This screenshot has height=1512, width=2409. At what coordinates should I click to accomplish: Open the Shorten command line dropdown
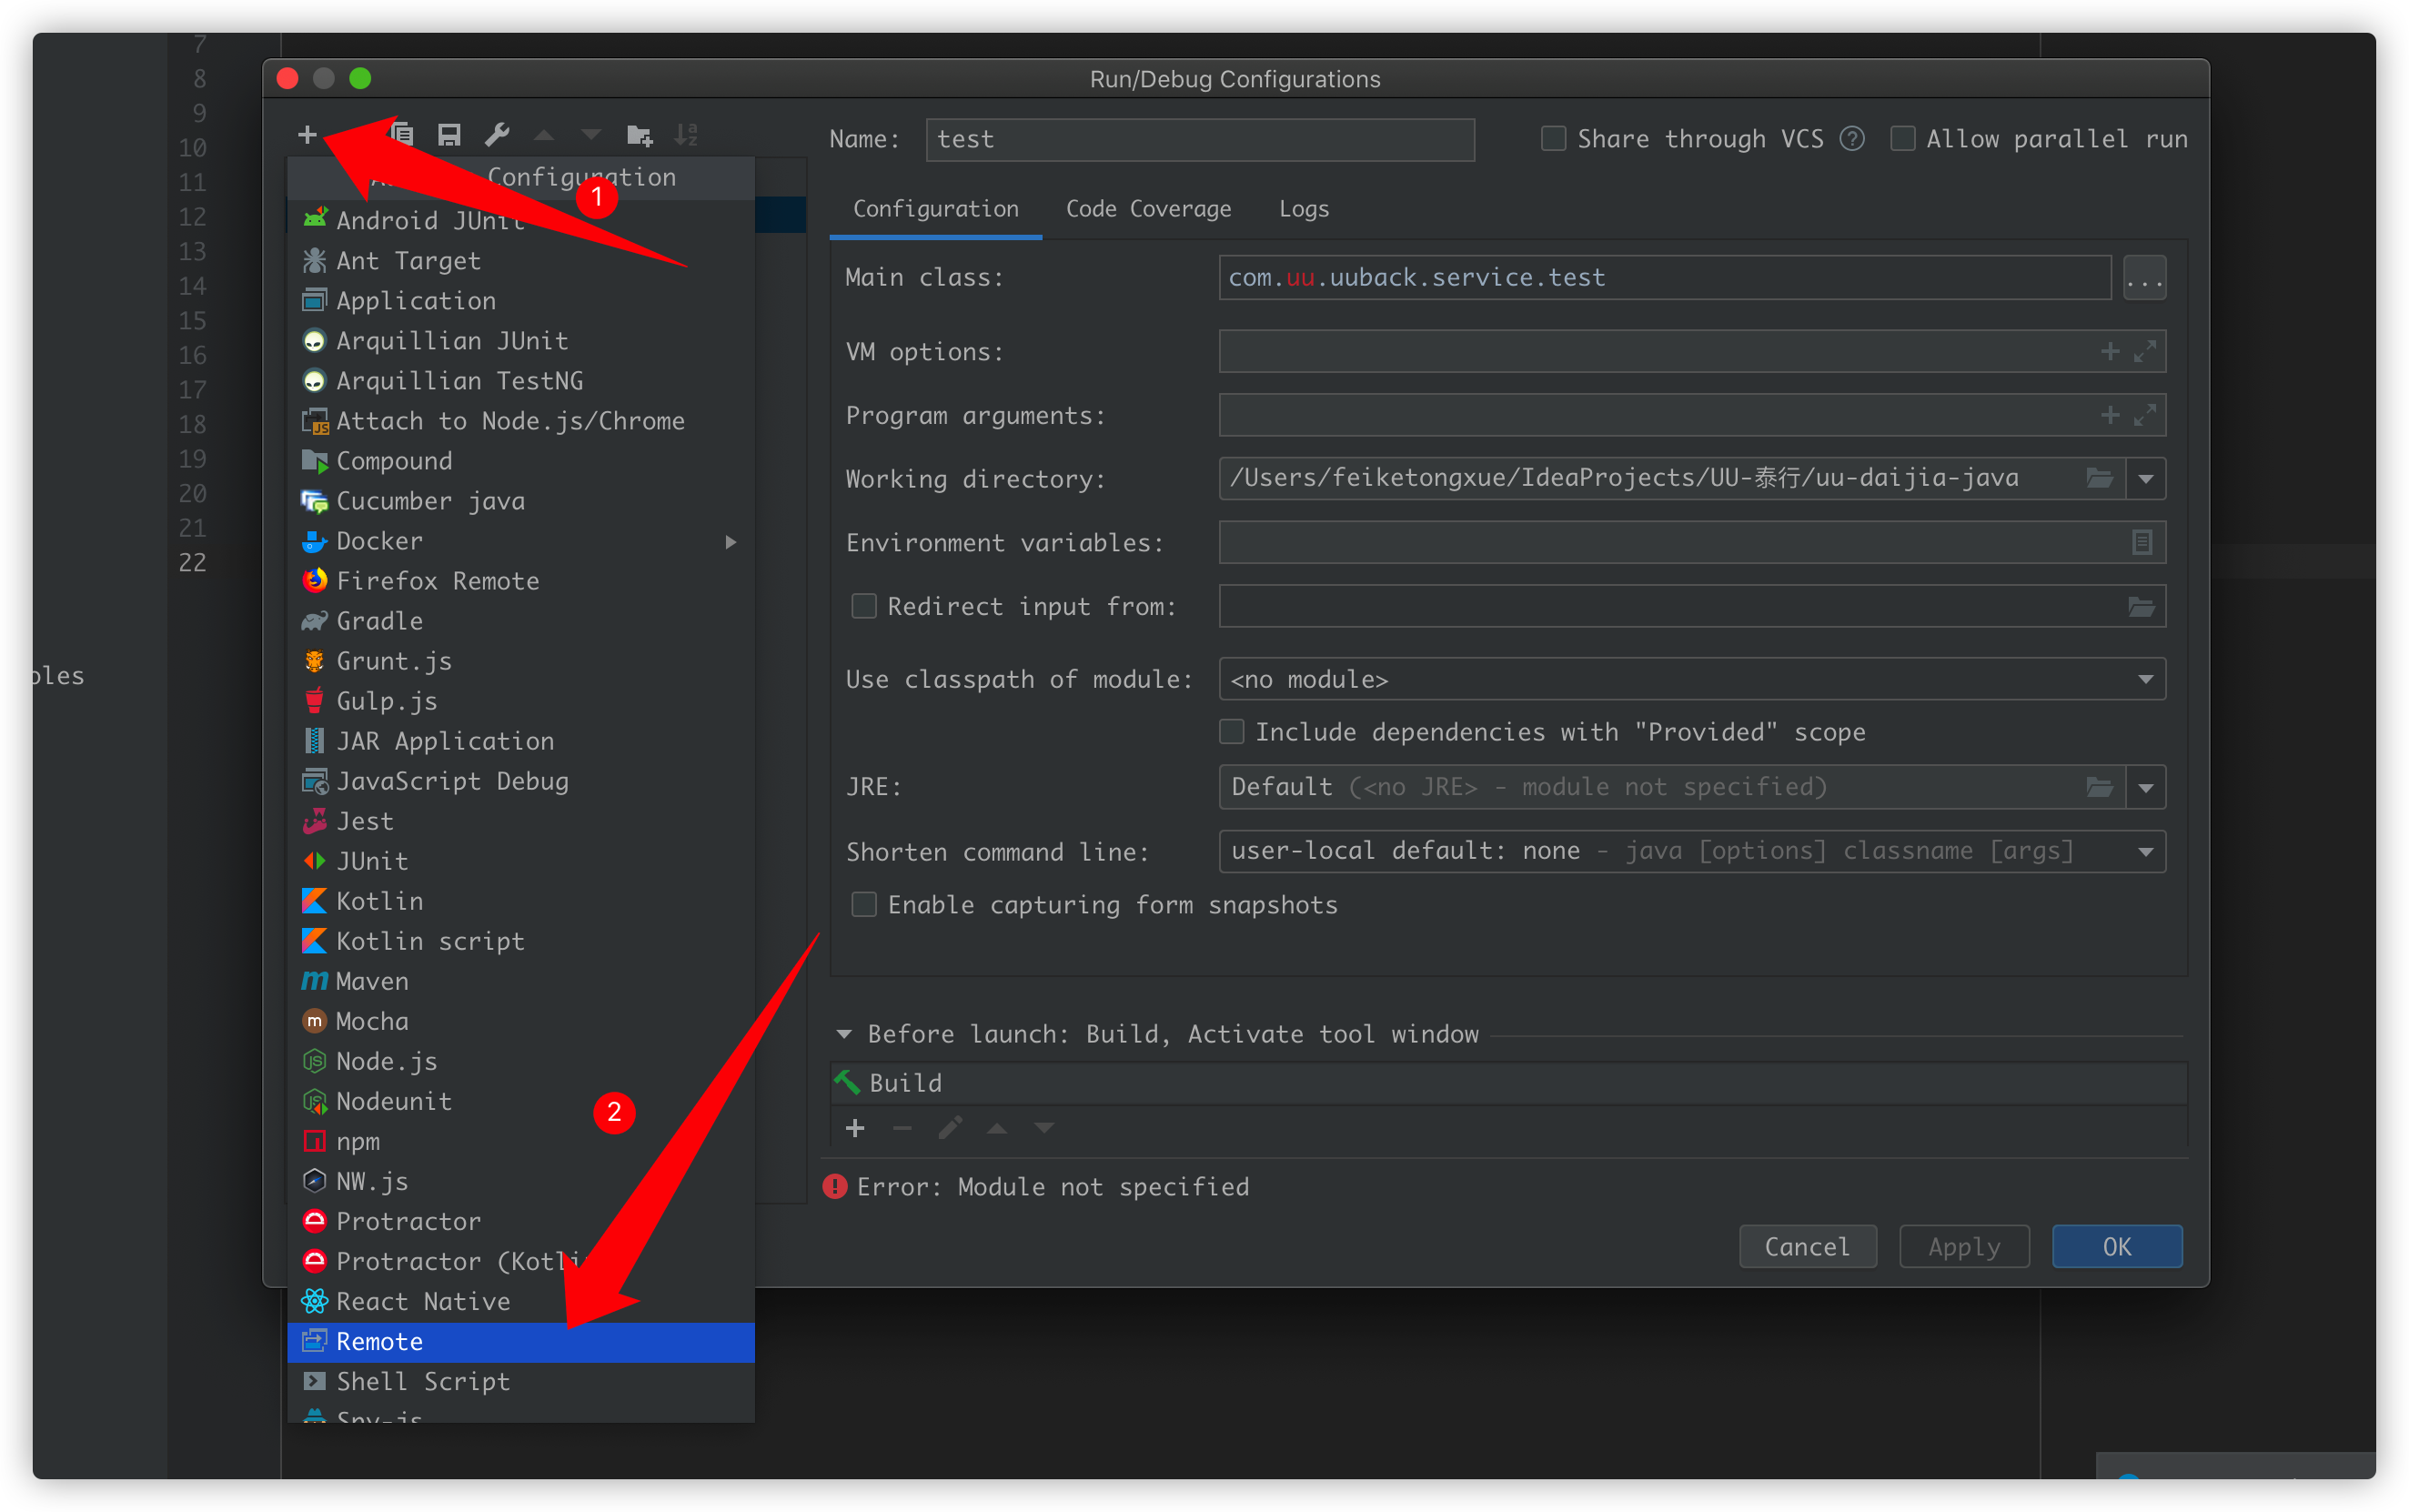pos(2146,851)
